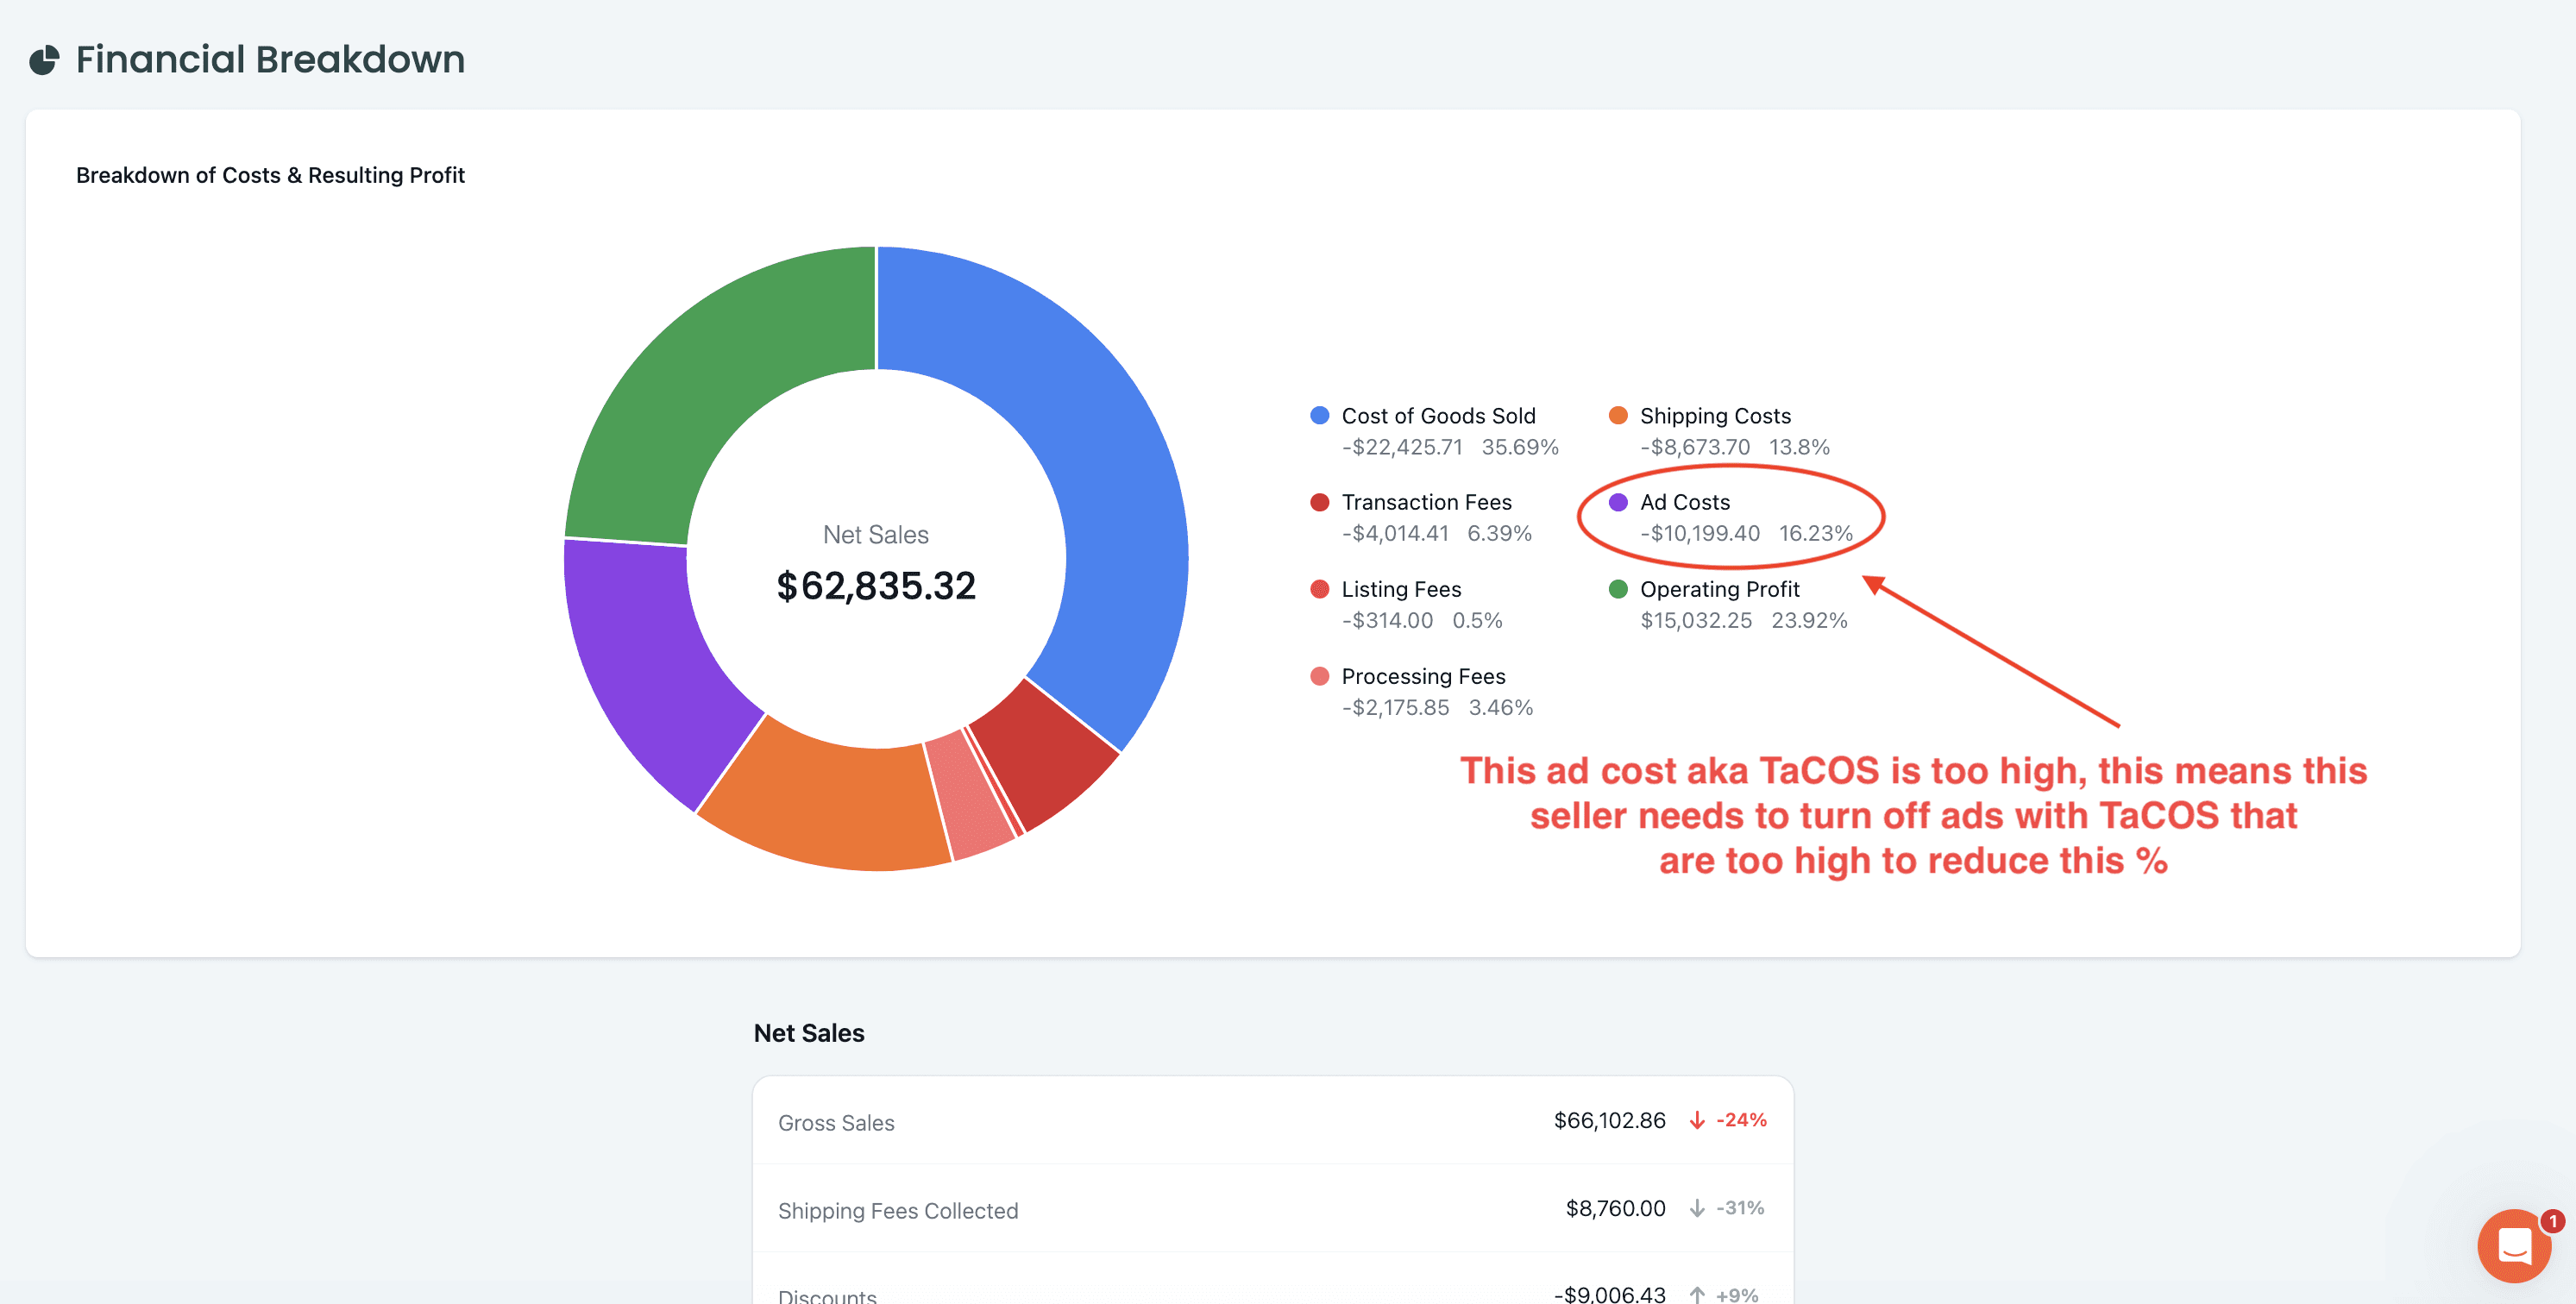Click the pie chart icon beside Financial Breakdown
Viewport: 2576px width, 1304px height.
tap(44, 60)
